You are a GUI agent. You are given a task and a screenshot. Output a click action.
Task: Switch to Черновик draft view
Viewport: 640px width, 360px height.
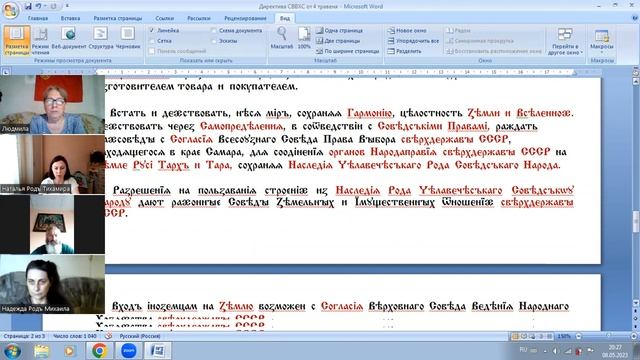(128, 39)
